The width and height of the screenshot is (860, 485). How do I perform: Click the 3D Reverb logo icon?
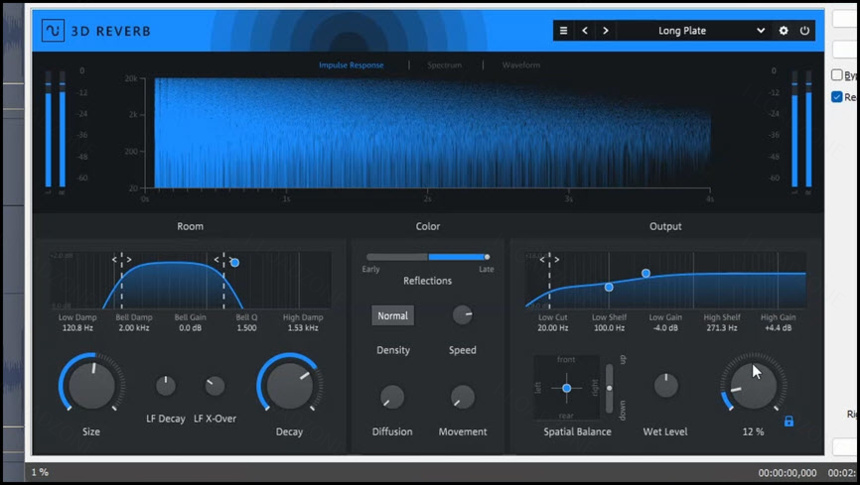pyautogui.click(x=53, y=31)
